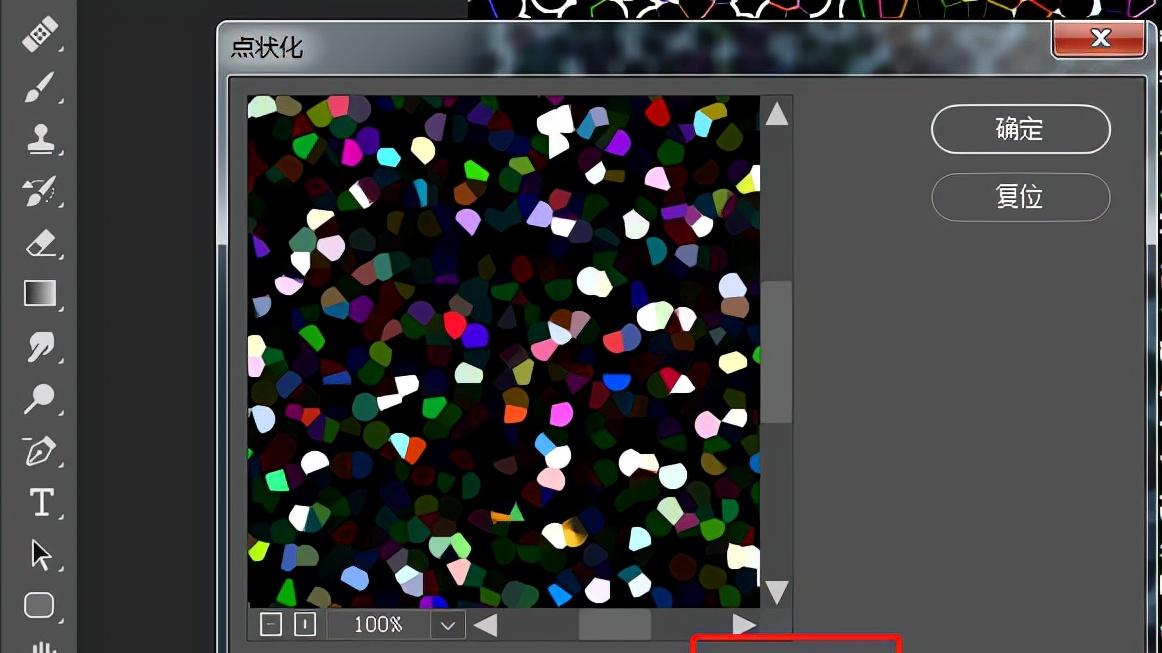1162x653 pixels.
Task: Select the Smudge tool
Action: coord(40,347)
